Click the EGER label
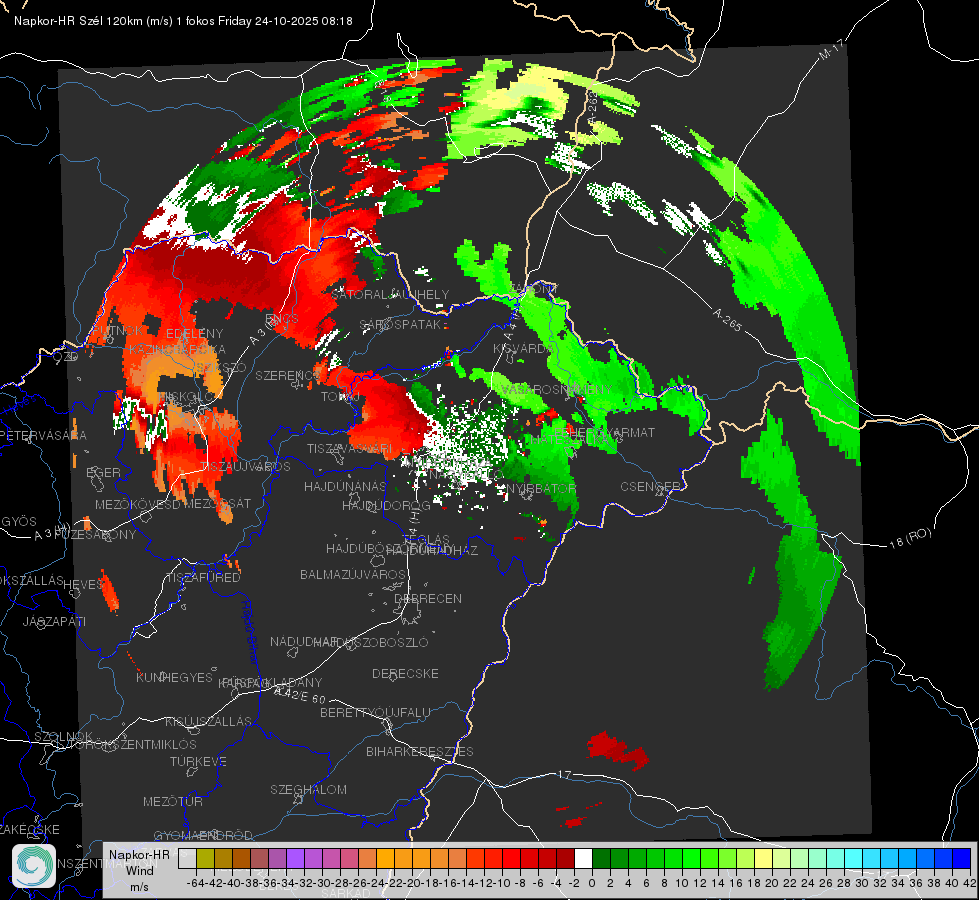Image resolution: width=979 pixels, height=900 pixels. coord(104,473)
